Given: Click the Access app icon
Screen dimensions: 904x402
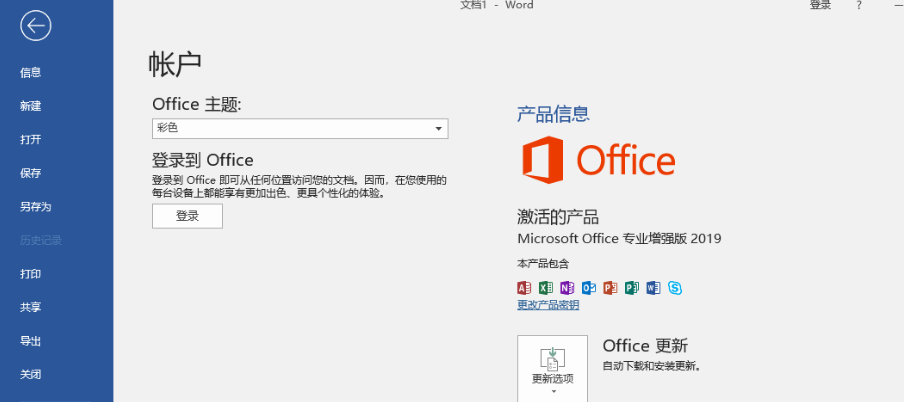Looking at the screenshot, I should coord(524,287).
